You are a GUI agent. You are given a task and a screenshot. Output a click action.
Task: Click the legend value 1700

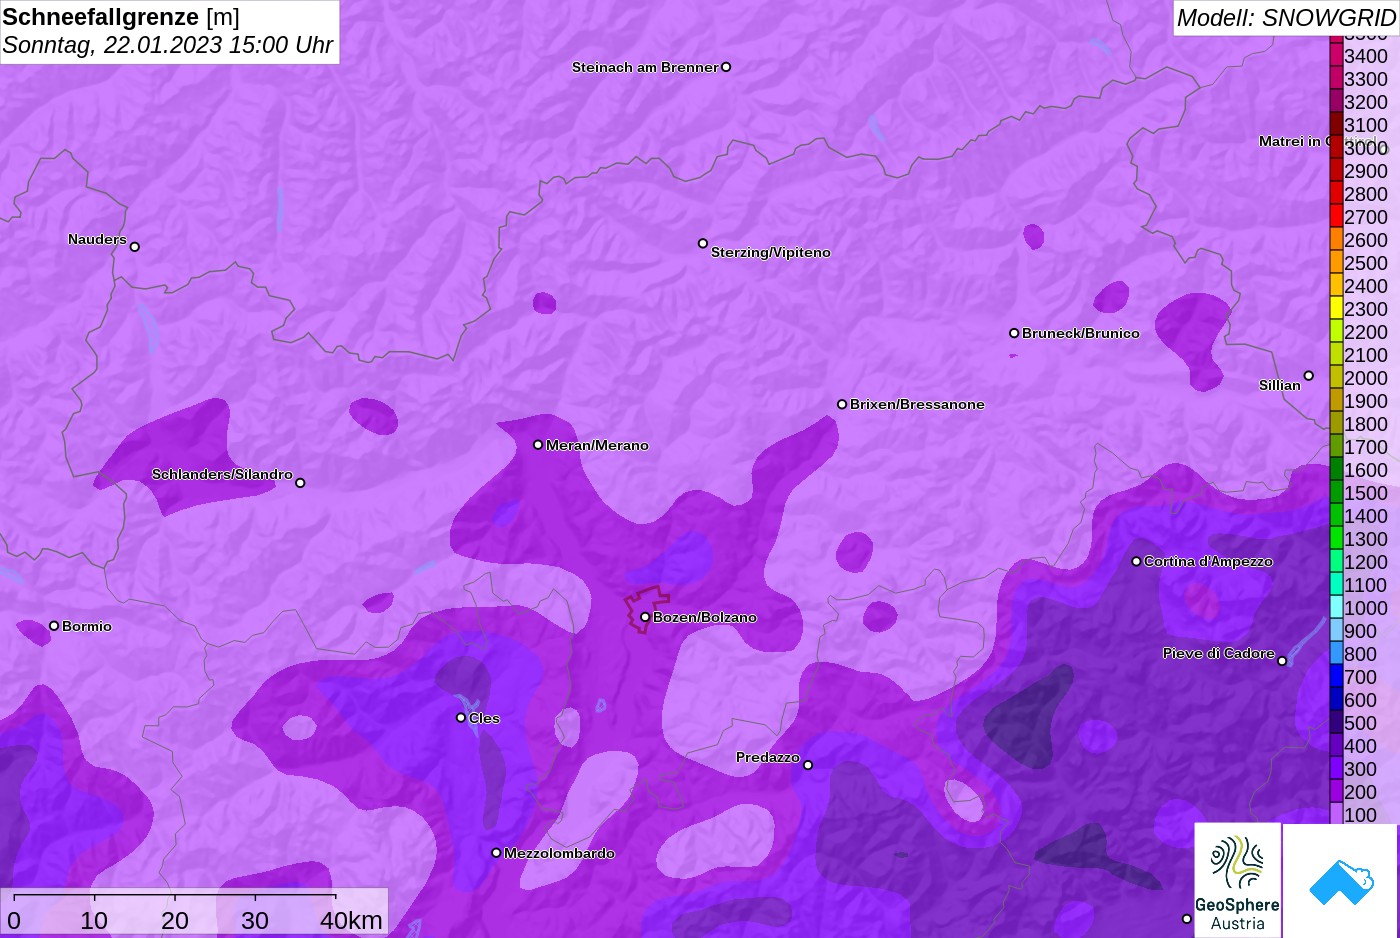click(x=1366, y=447)
